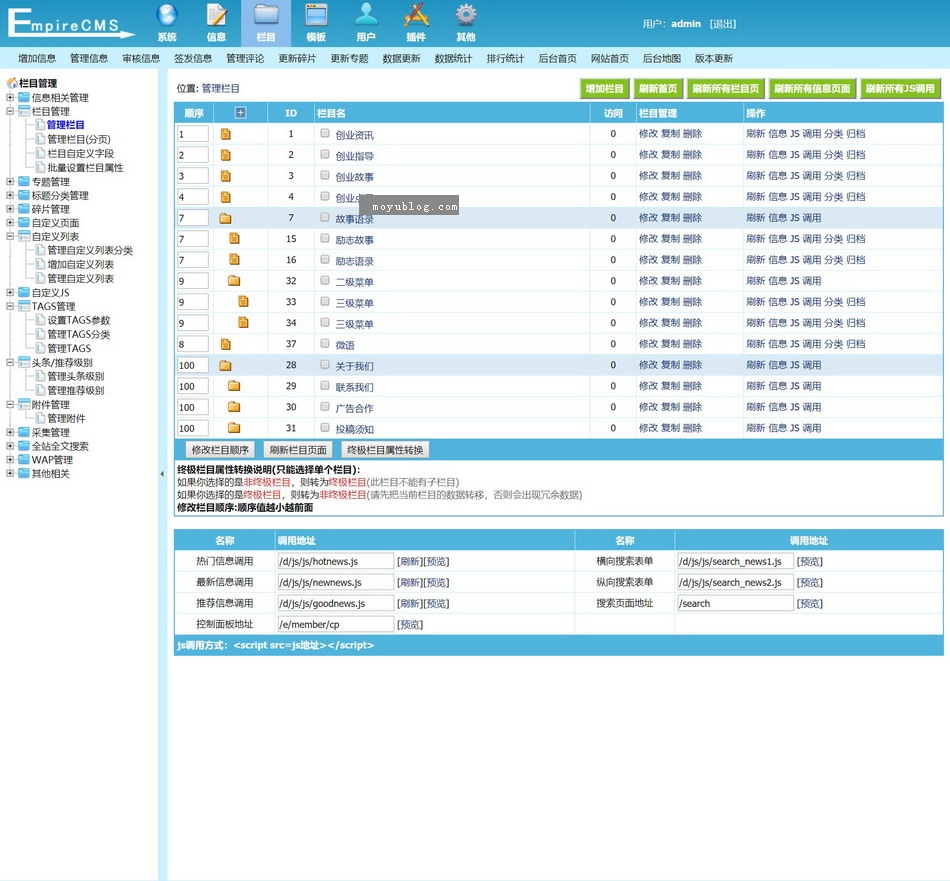
Task: Collapse the TAGS管理 tree node
Action: [x=10, y=306]
